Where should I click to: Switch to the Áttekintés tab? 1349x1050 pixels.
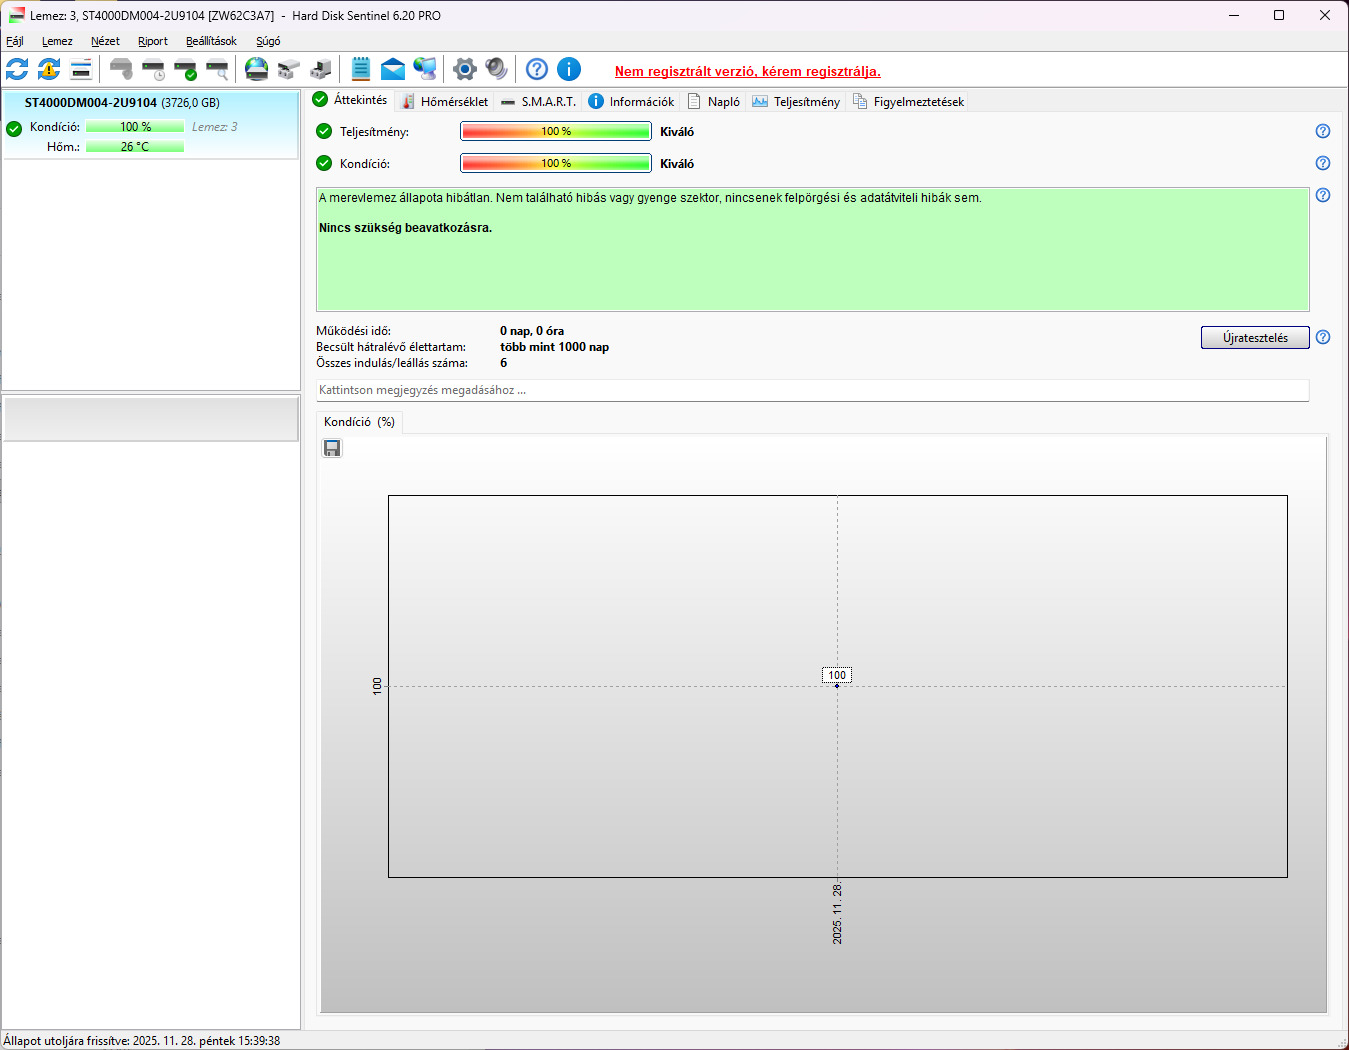pos(350,100)
